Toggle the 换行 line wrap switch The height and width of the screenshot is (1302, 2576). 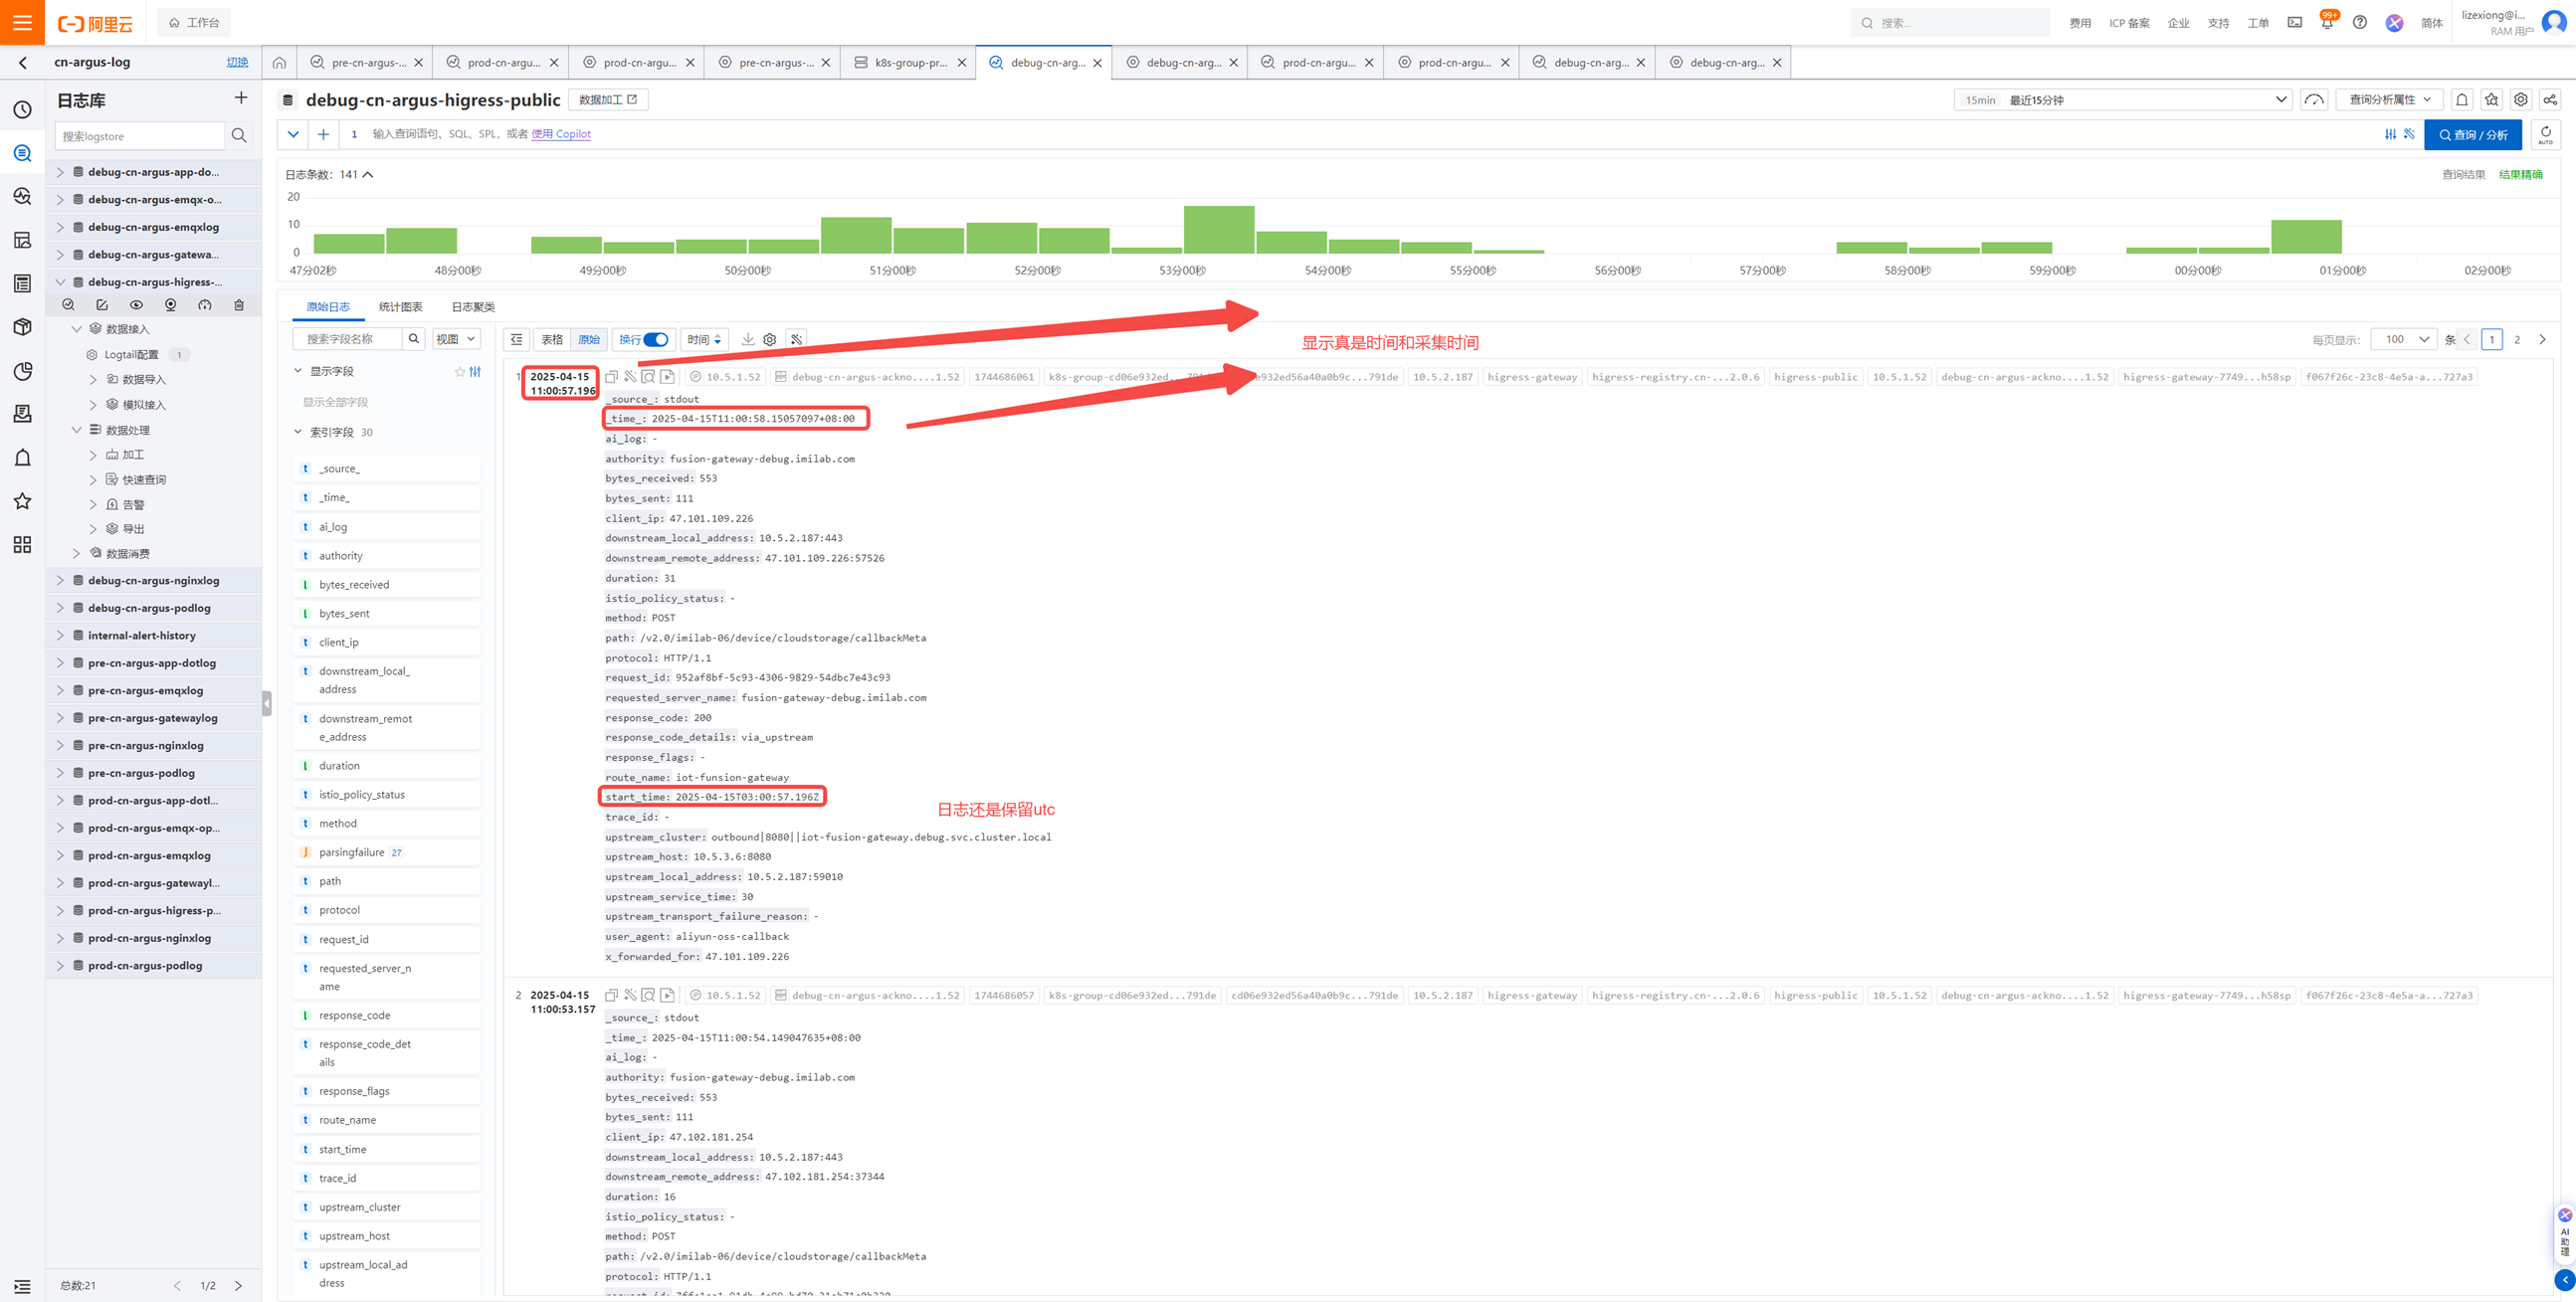(x=655, y=340)
